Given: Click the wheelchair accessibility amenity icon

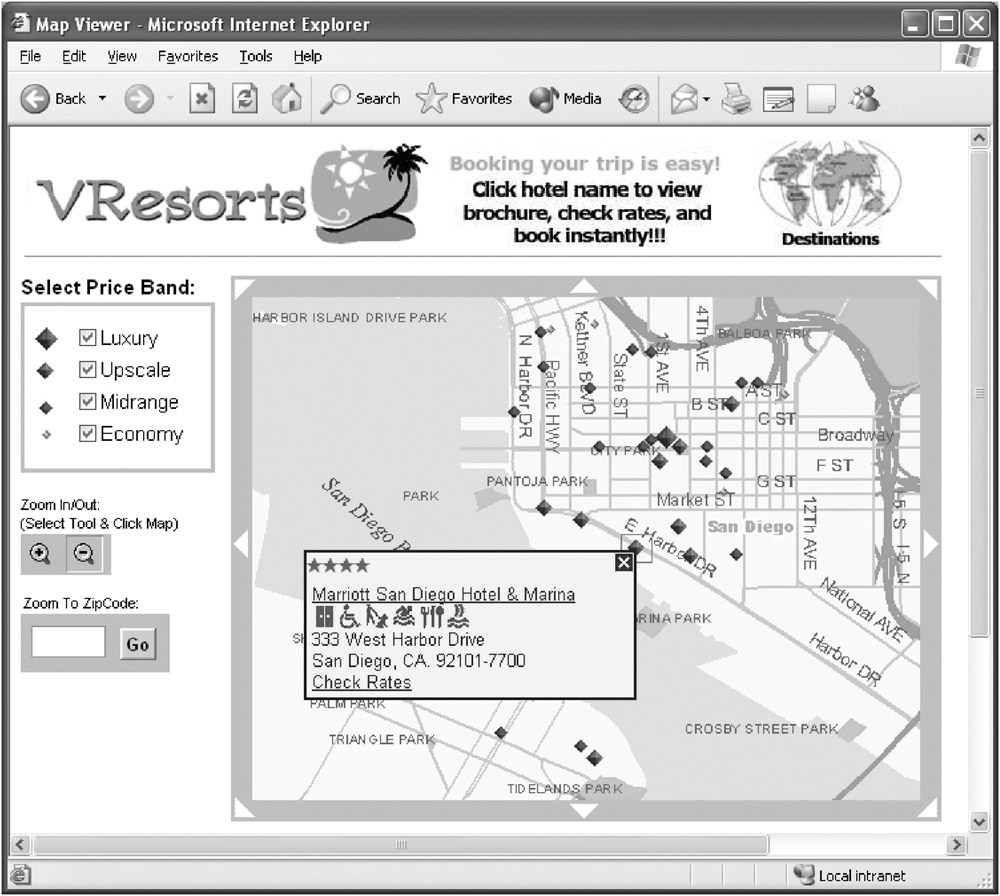Looking at the screenshot, I should 349,617.
